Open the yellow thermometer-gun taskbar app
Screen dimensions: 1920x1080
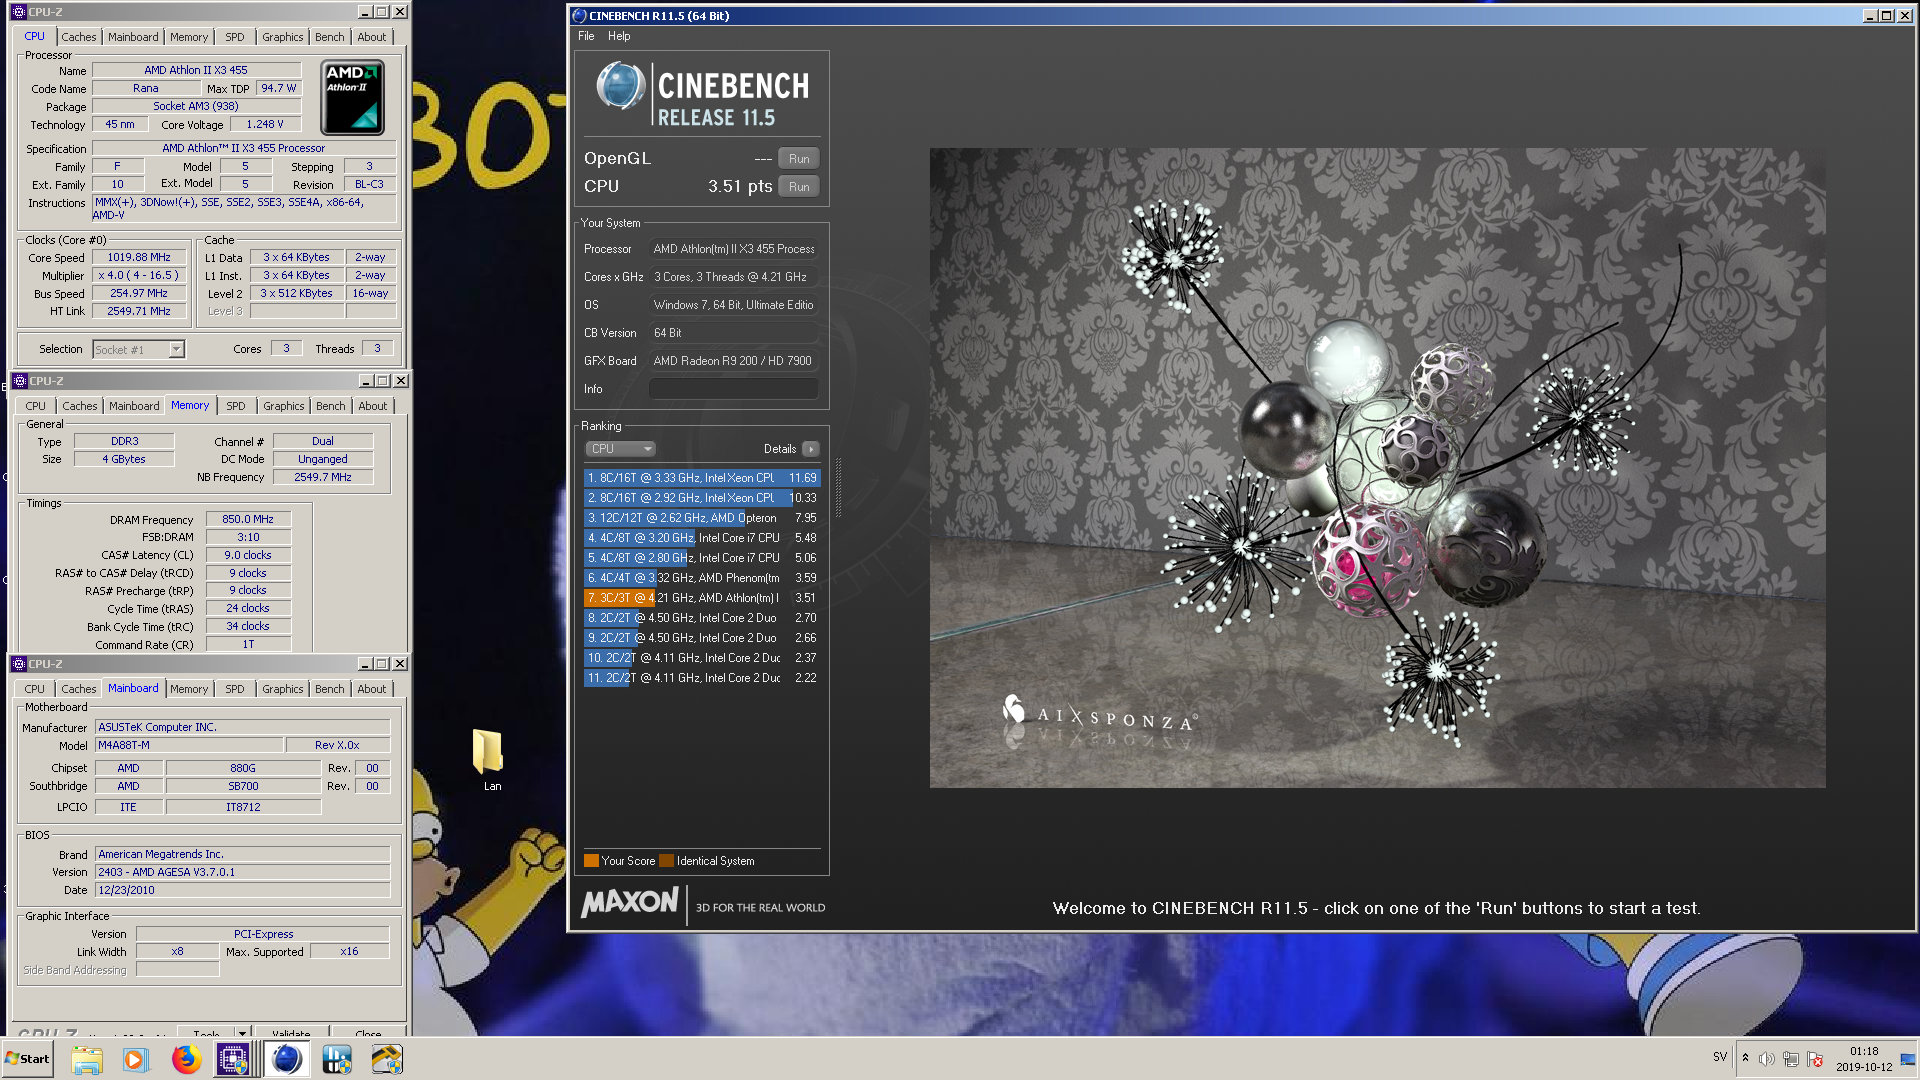click(x=387, y=1059)
